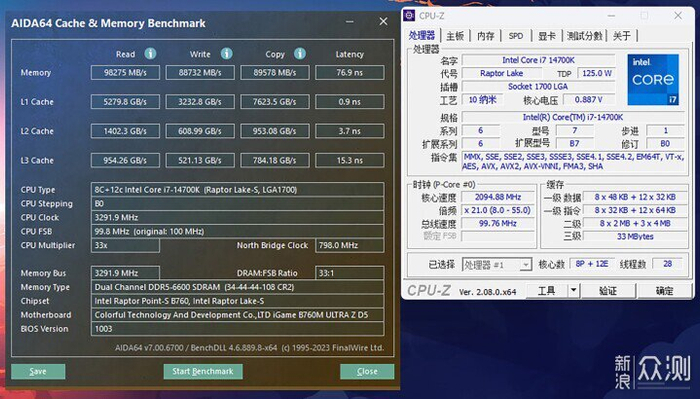Open the 处理器 #1 selection dropdown
The height and width of the screenshot is (399, 700).
(497, 265)
